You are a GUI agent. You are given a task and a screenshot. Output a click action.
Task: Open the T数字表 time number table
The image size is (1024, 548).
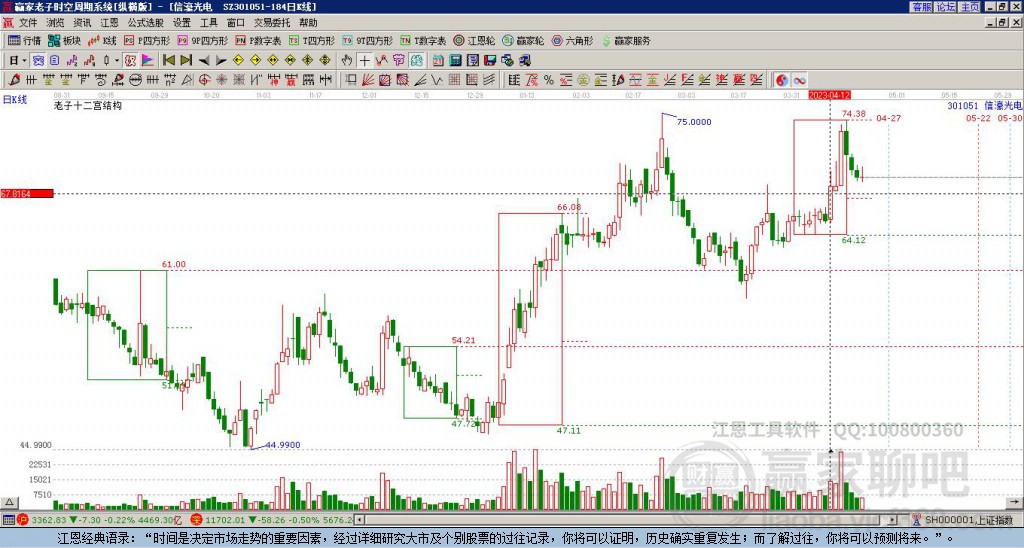pyautogui.click(x=423, y=40)
